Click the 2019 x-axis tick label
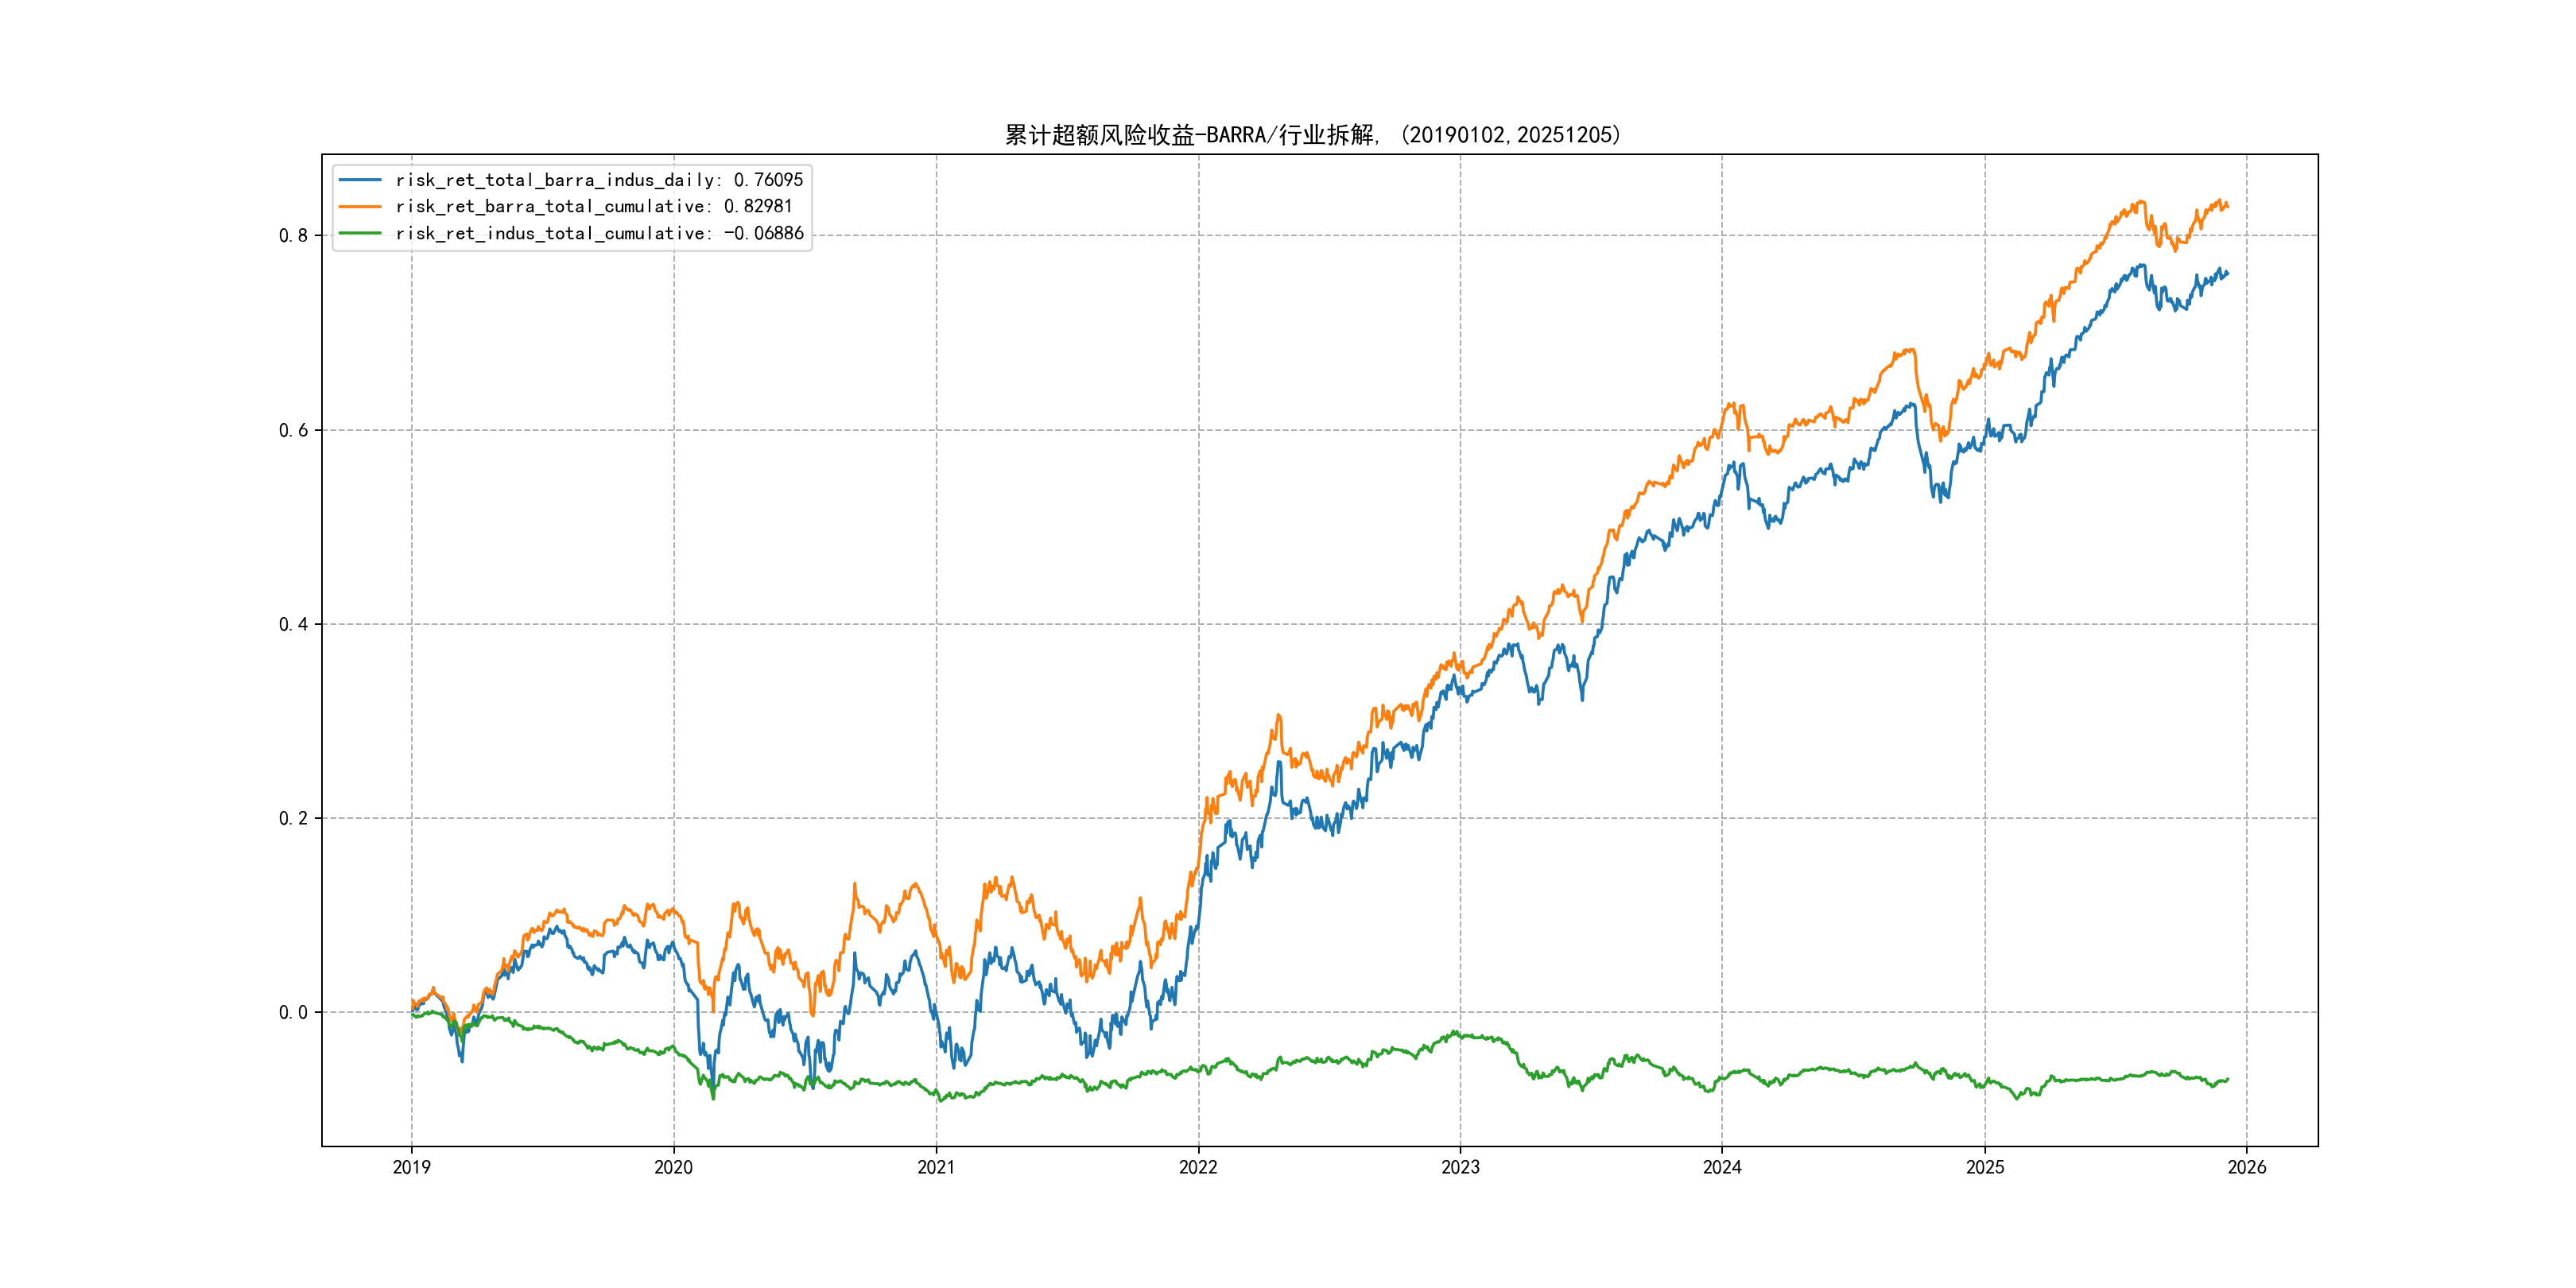 click(x=411, y=1167)
